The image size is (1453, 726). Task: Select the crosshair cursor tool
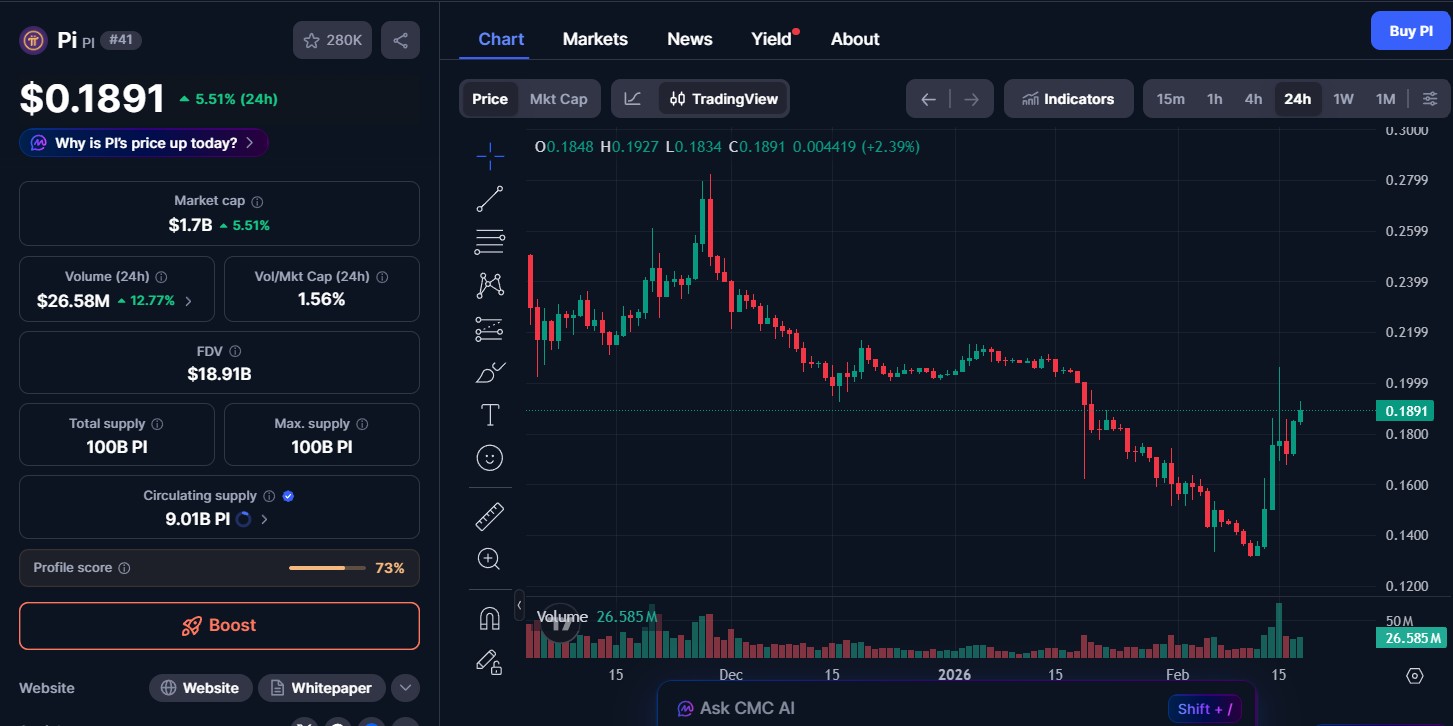pos(489,155)
